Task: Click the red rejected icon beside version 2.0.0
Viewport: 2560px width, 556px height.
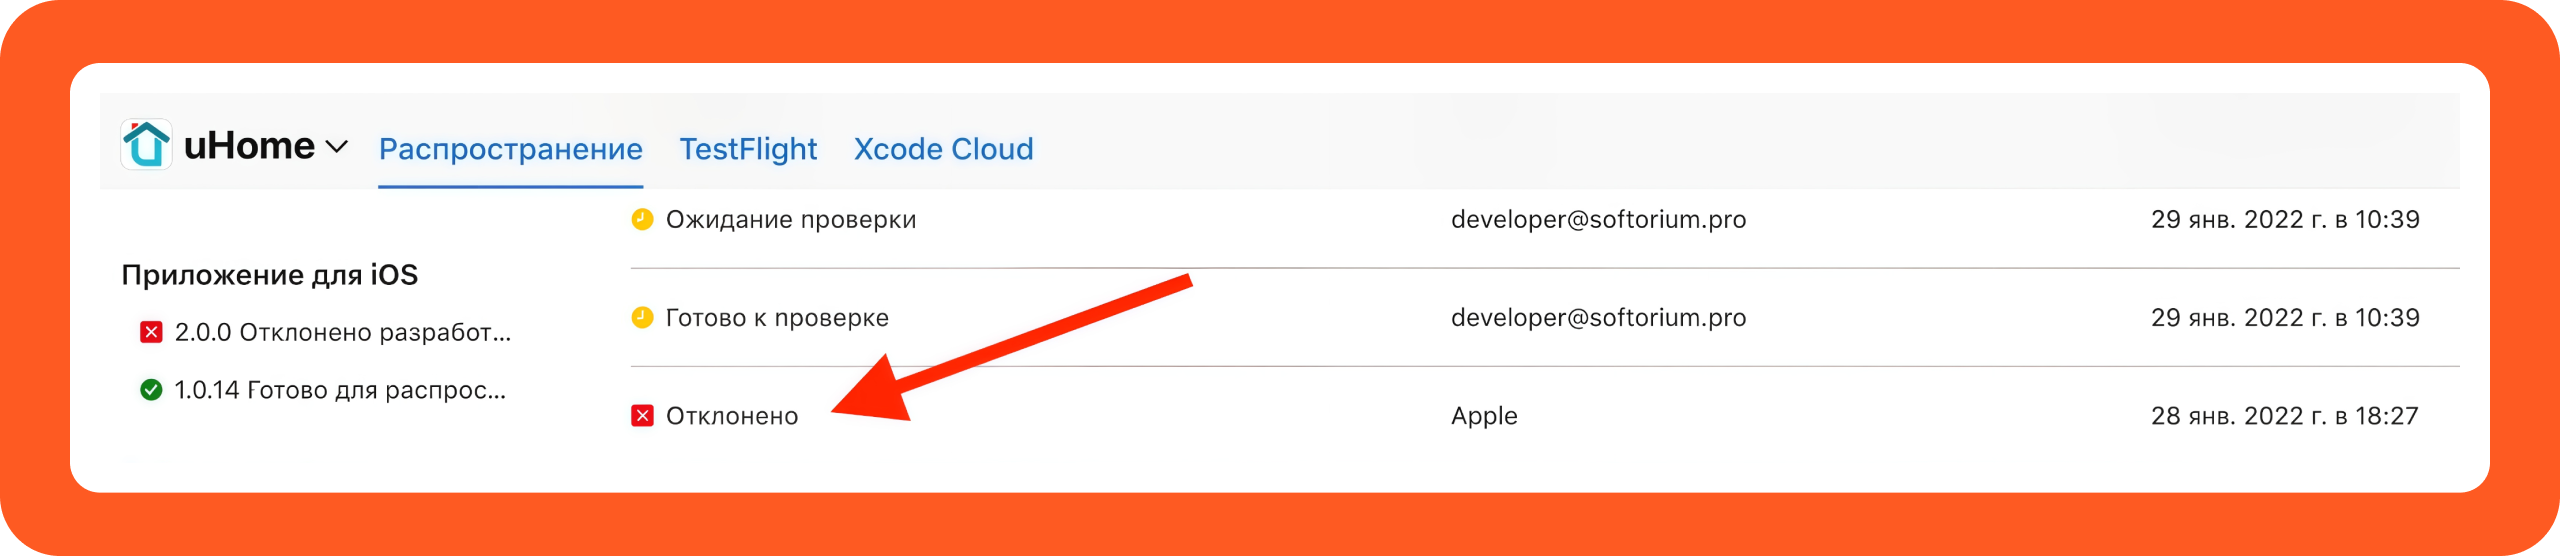Action: (x=151, y=332)
